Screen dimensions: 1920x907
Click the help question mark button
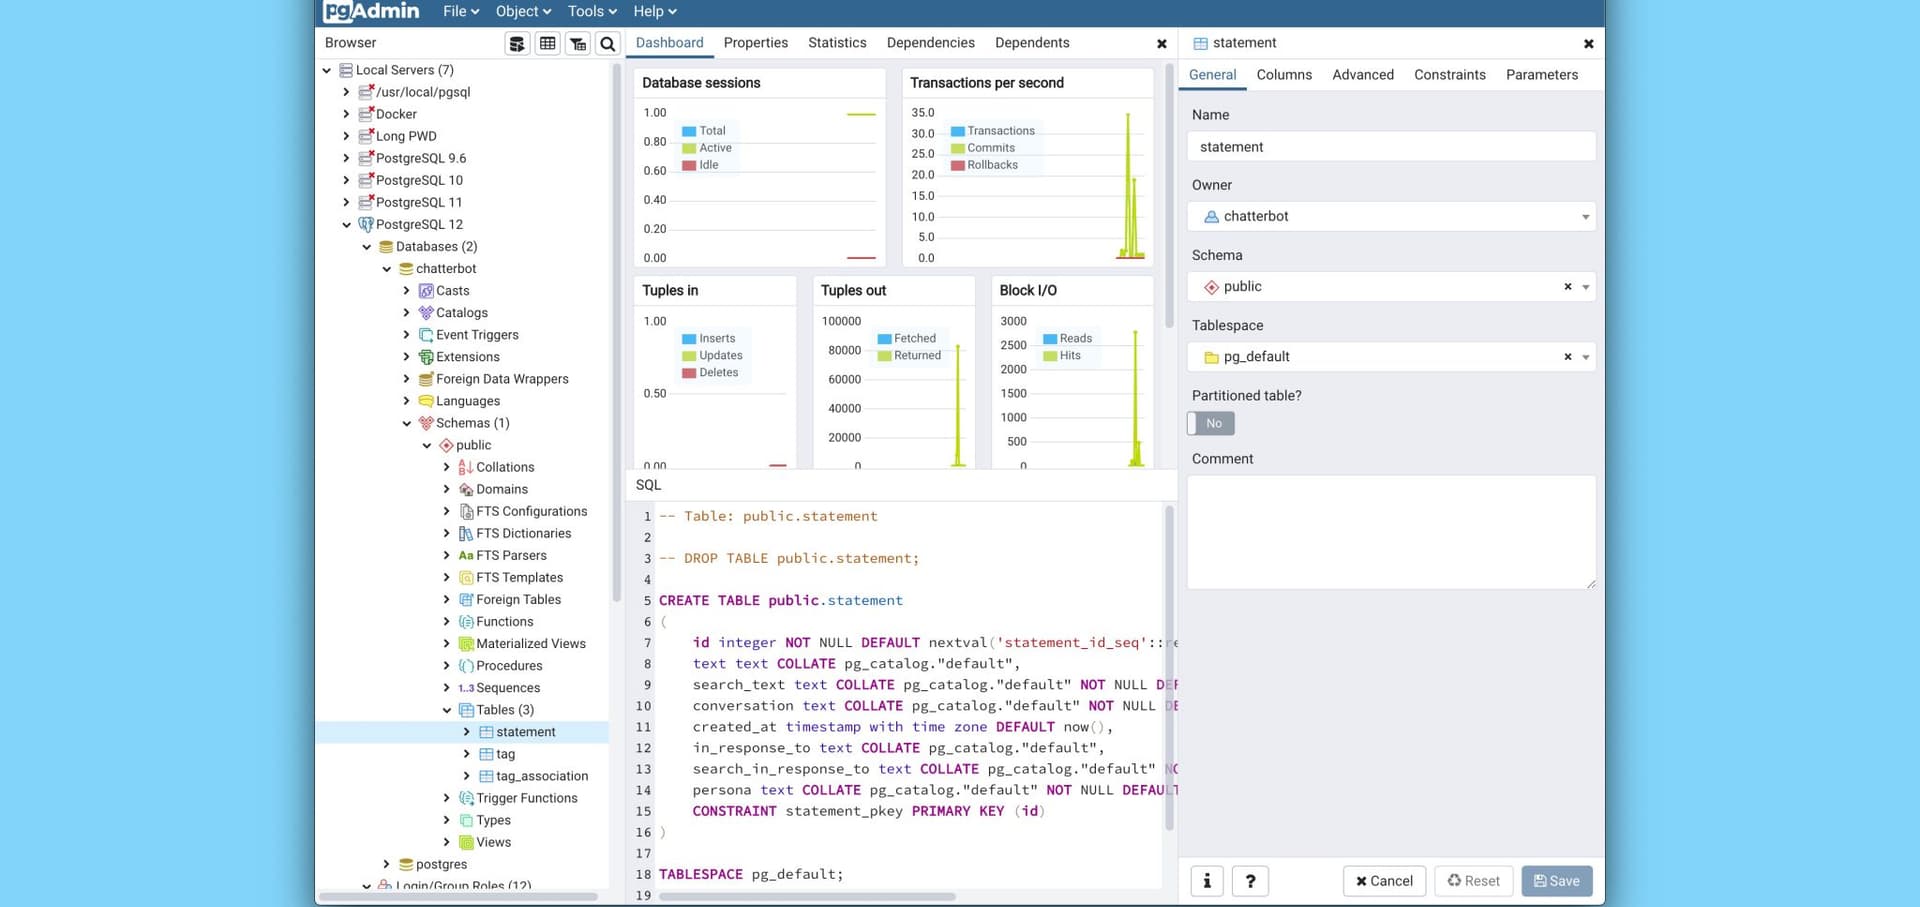coord(1250,881)
